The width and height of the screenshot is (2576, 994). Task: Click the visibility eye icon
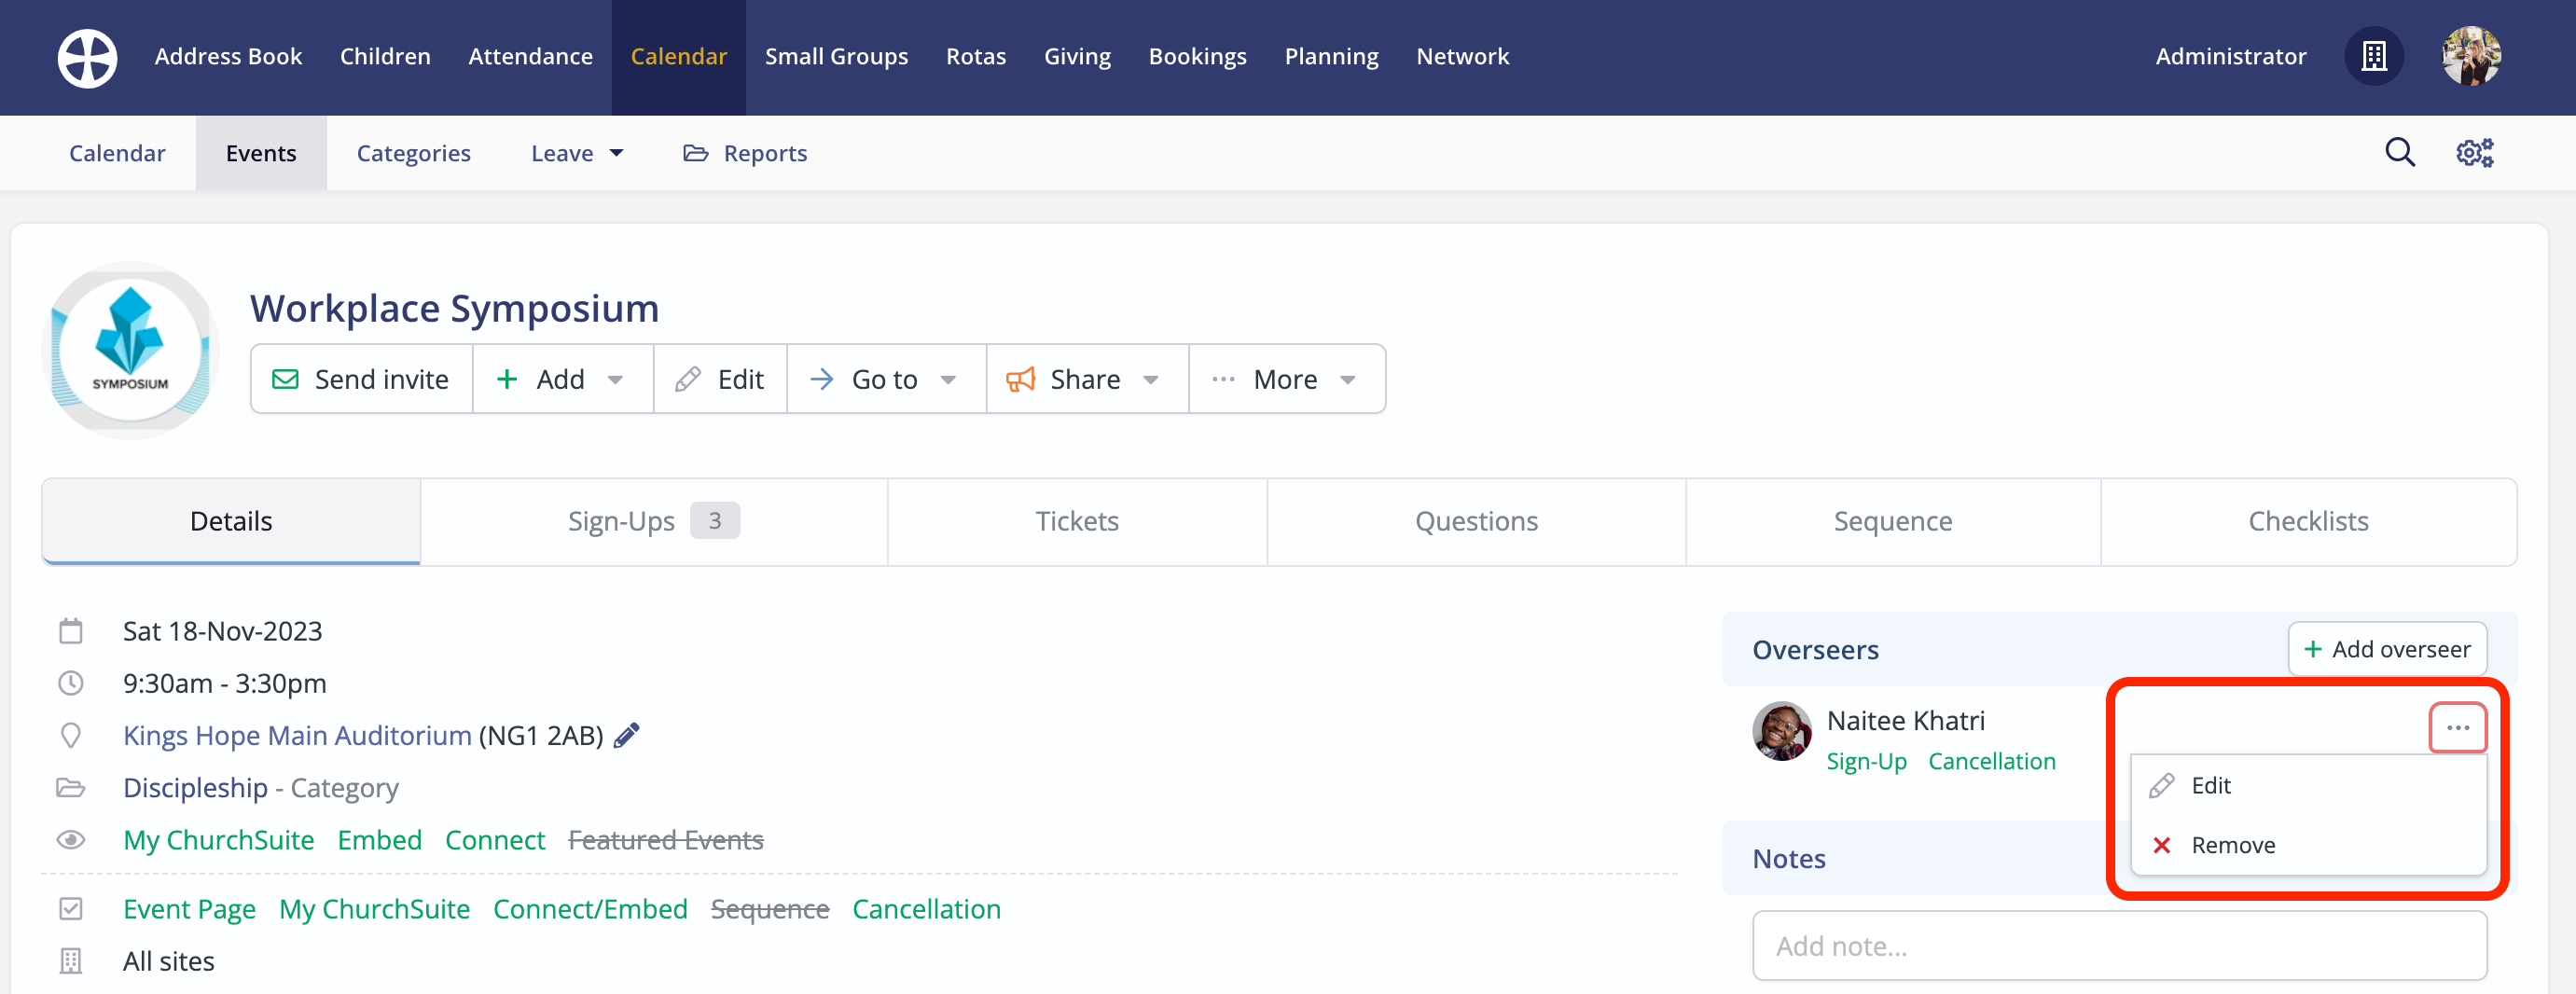tap(71, 839)
